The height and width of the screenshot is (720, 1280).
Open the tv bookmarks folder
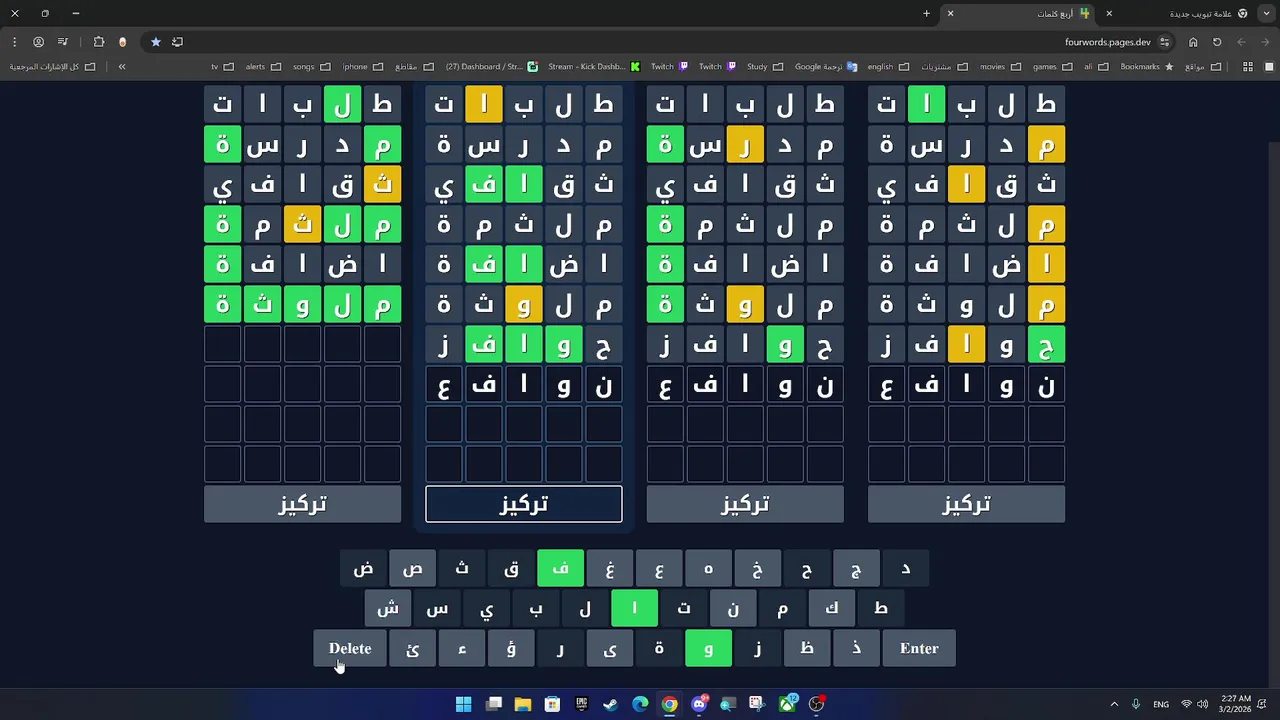222,67
